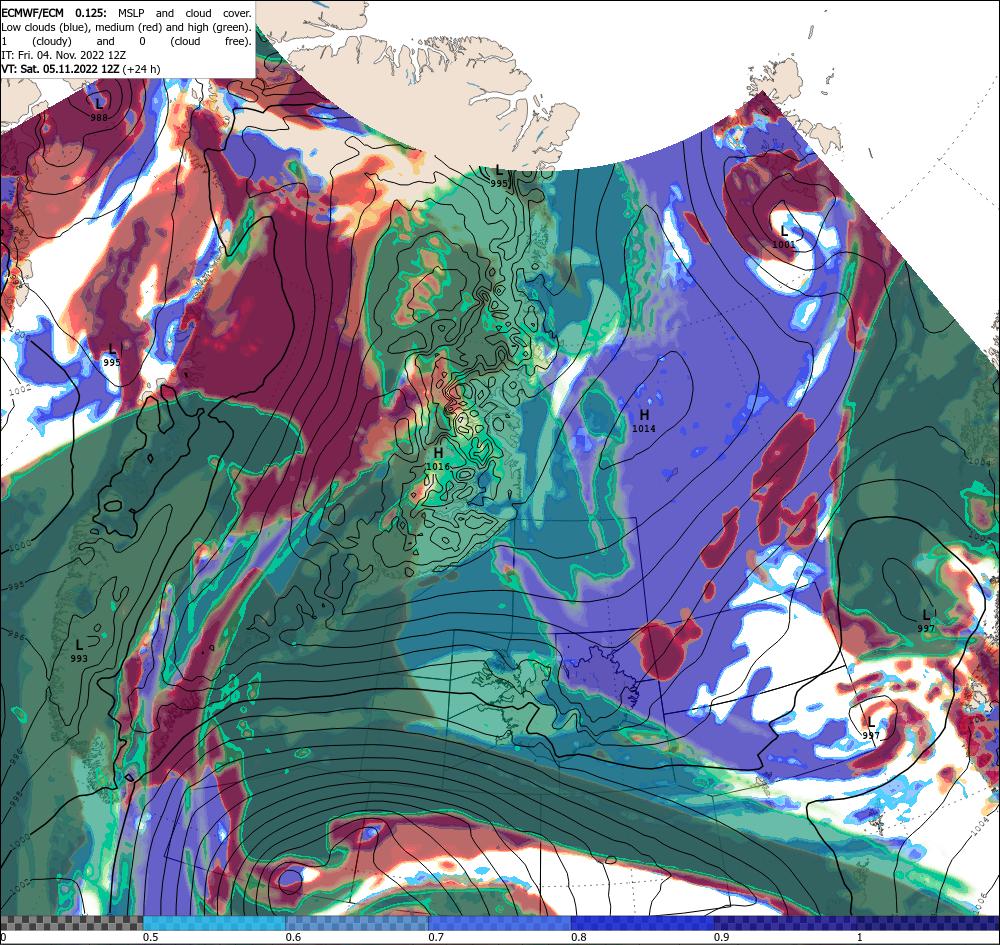Click the '0.7' legend scale label
Screen dimensions: 1000x945
tap(436, 937)
